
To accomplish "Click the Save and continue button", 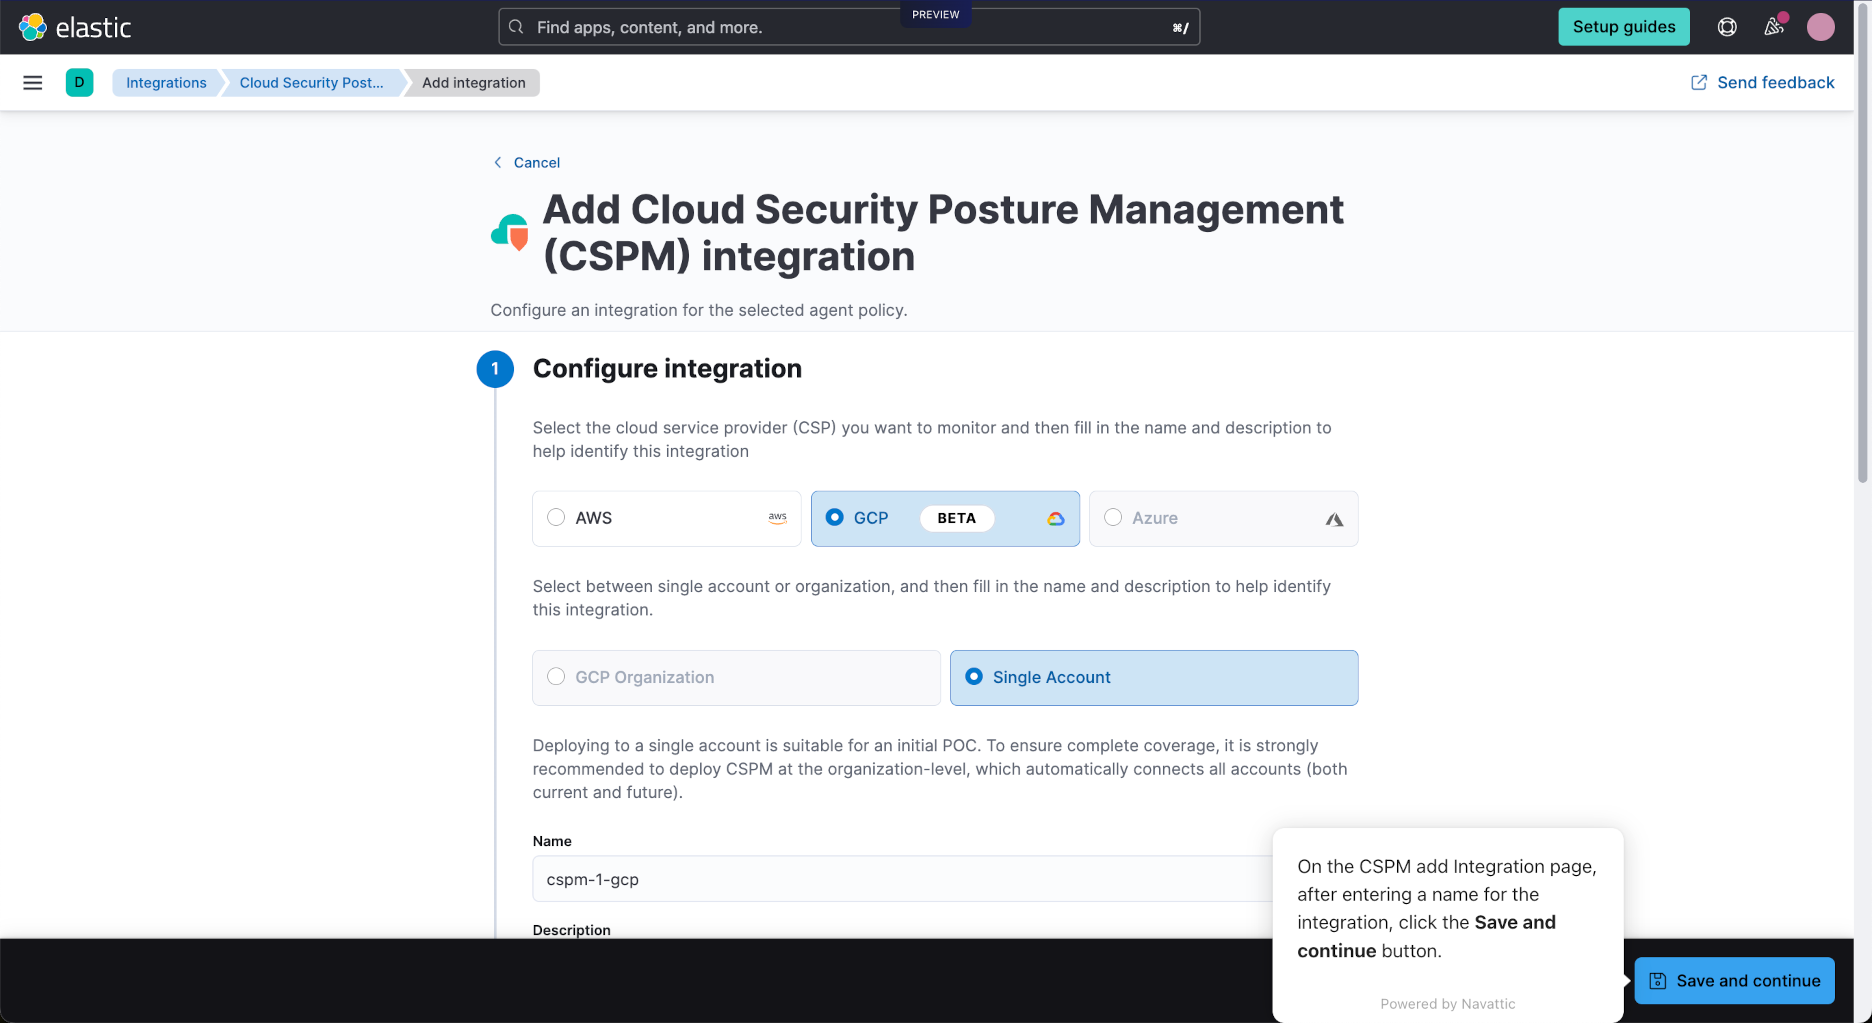I will click(1734, 980).
